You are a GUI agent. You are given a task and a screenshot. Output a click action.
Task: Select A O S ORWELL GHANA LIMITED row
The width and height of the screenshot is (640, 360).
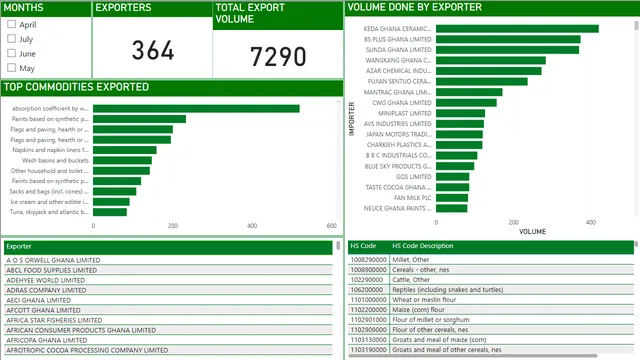168,260
